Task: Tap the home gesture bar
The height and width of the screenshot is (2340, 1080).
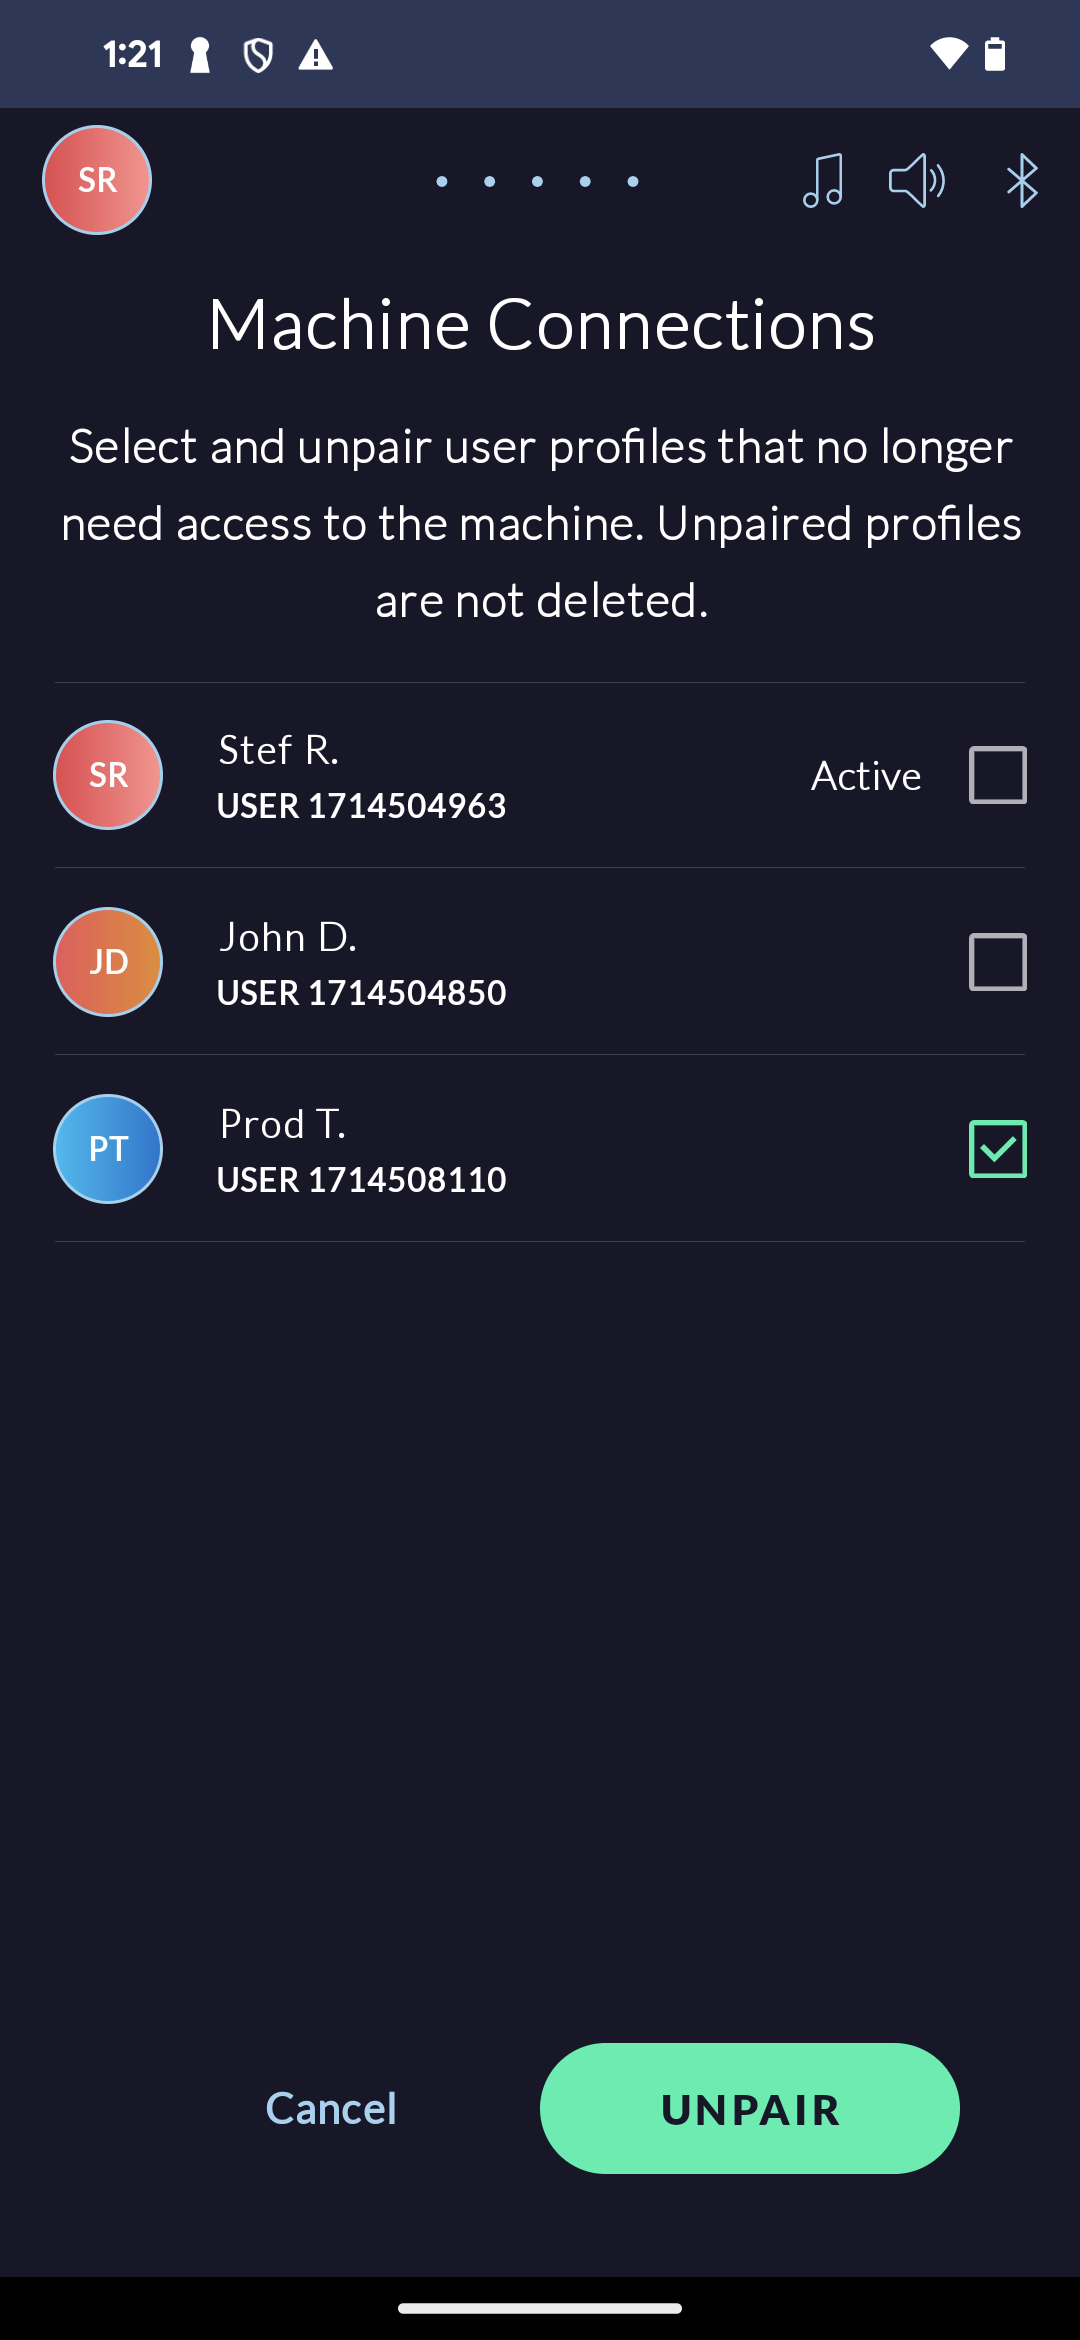Action: 540,2308
